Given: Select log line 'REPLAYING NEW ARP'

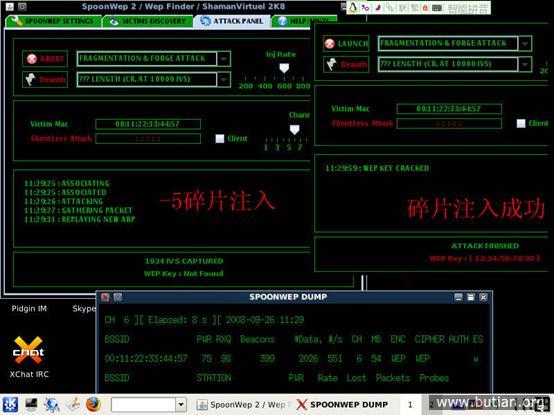Looking at the screenshot, I should tap(80, 219).
